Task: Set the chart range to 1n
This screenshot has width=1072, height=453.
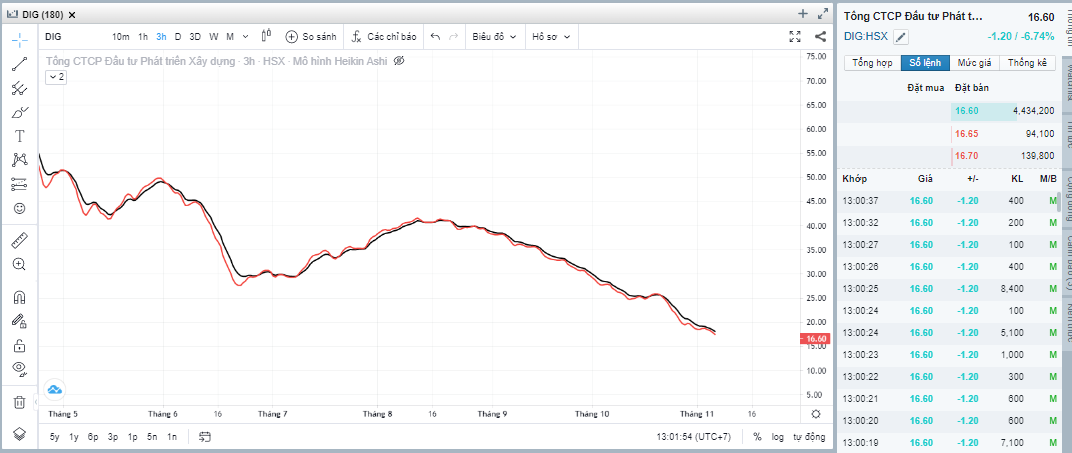Action: (172, 437)
